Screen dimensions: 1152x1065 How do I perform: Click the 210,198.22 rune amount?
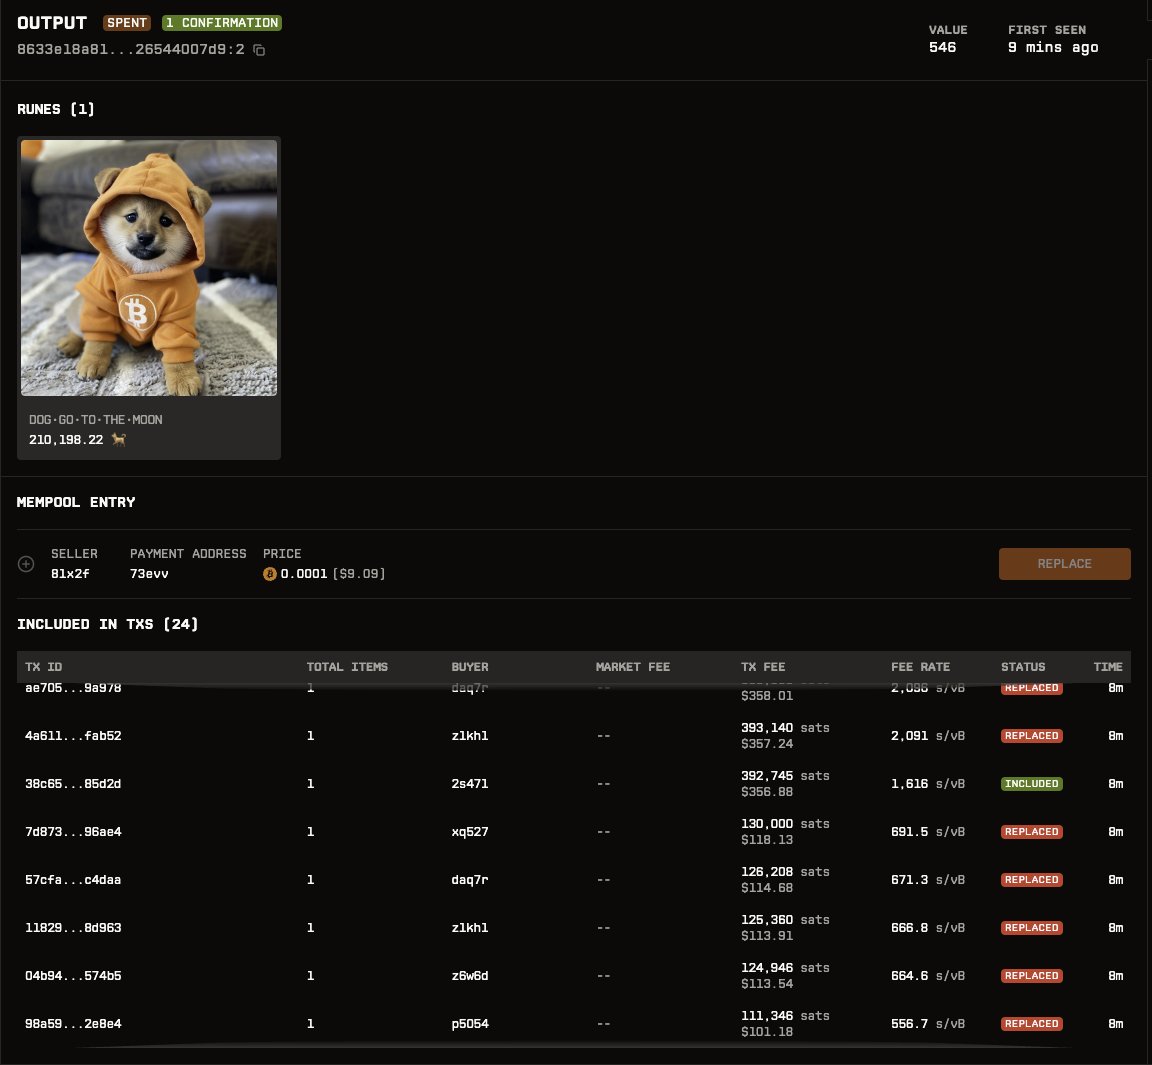click(x=66, y=440)
